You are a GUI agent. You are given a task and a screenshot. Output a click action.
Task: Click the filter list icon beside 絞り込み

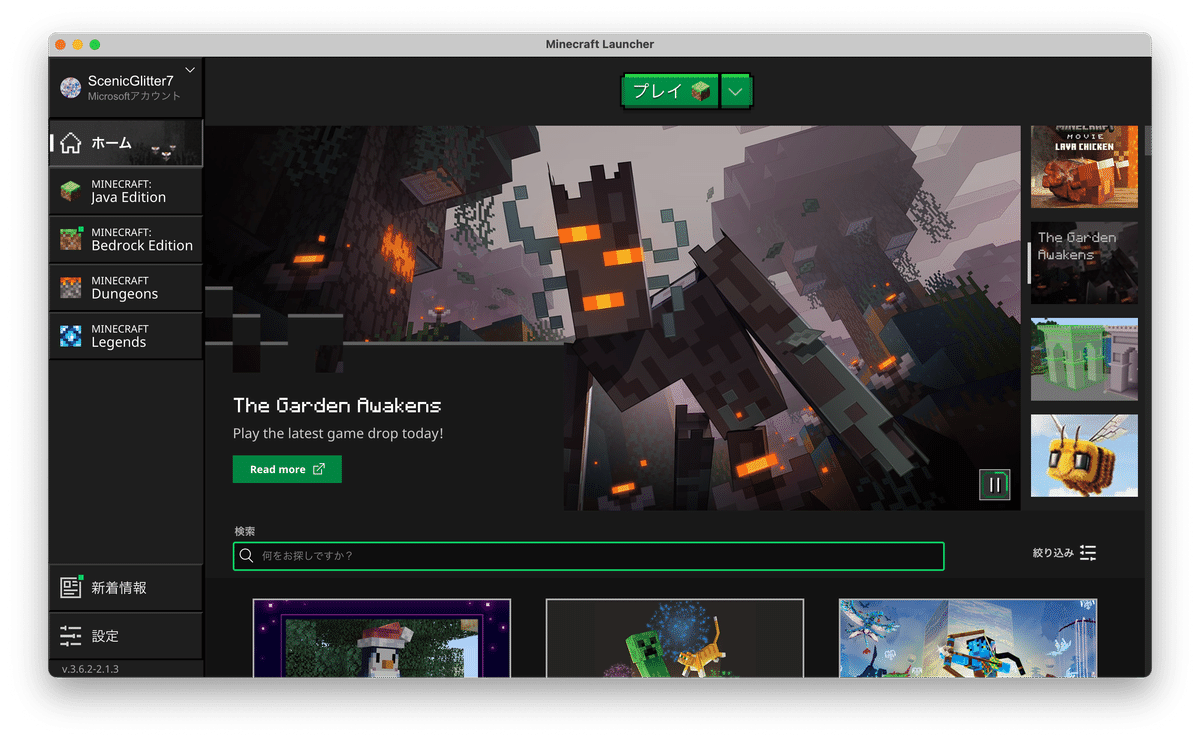pyautogui.click(x=1088, y=553)
